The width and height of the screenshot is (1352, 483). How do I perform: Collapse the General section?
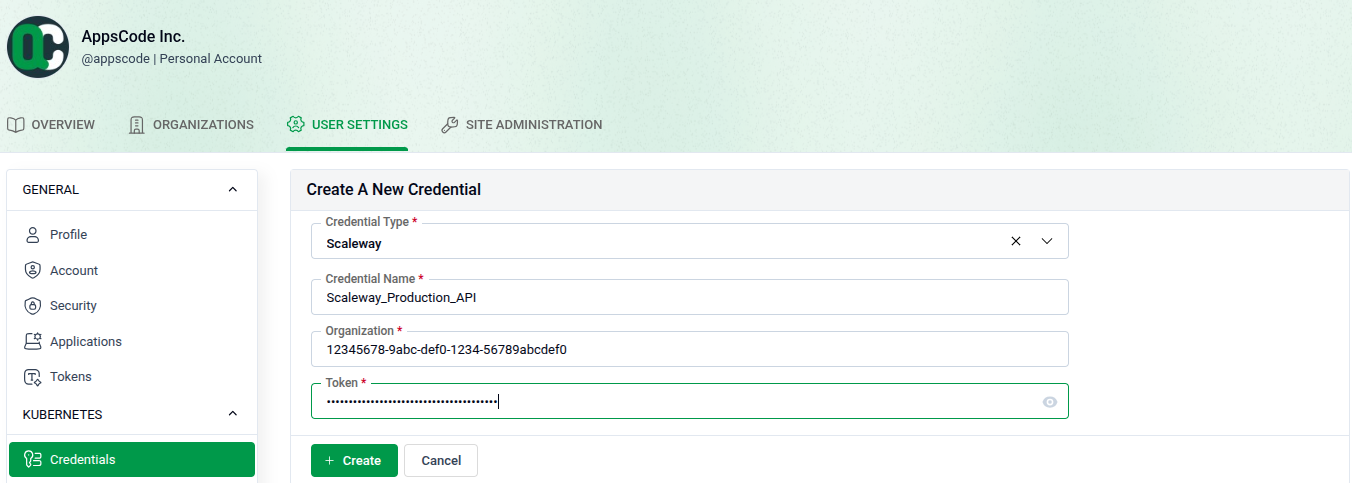coord(233,190)
